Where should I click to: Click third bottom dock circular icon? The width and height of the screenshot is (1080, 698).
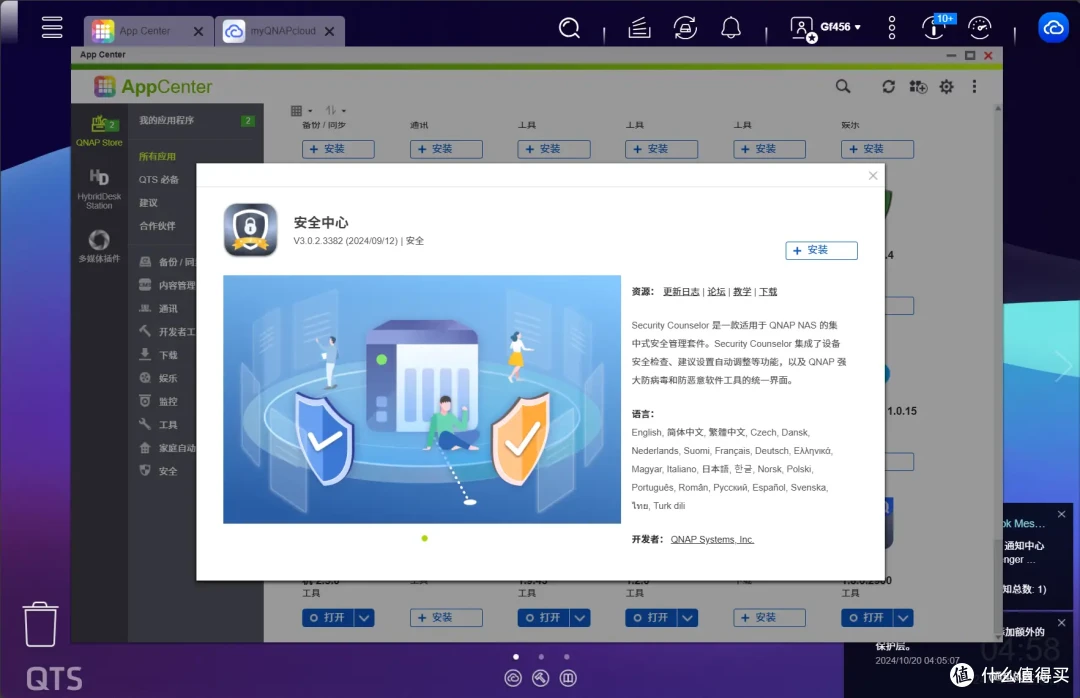[568, 678]
